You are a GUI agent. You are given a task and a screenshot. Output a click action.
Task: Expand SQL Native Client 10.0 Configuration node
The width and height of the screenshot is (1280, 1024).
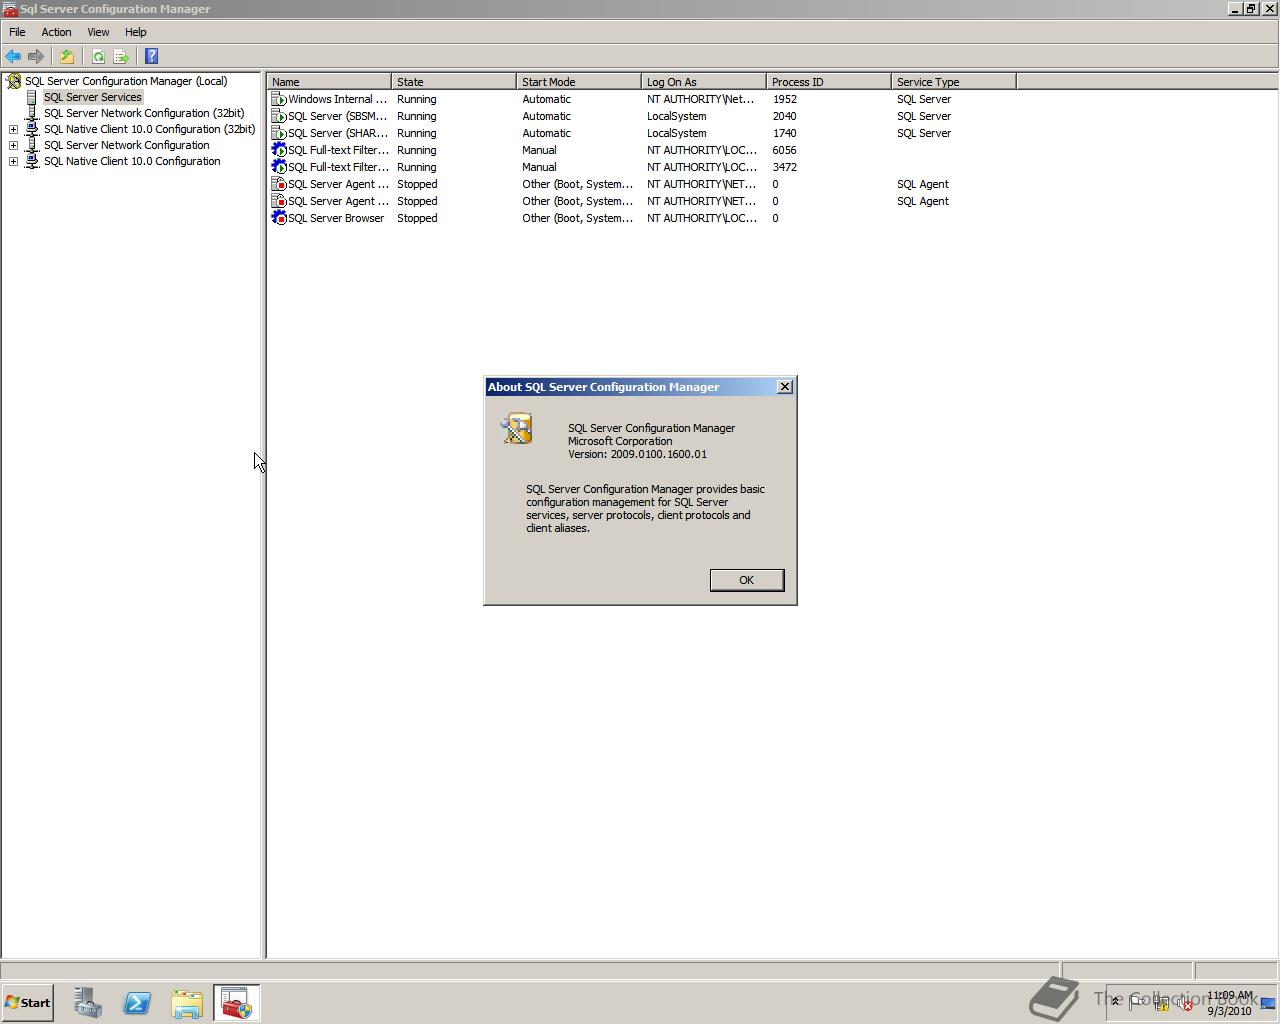click(13, 161)
